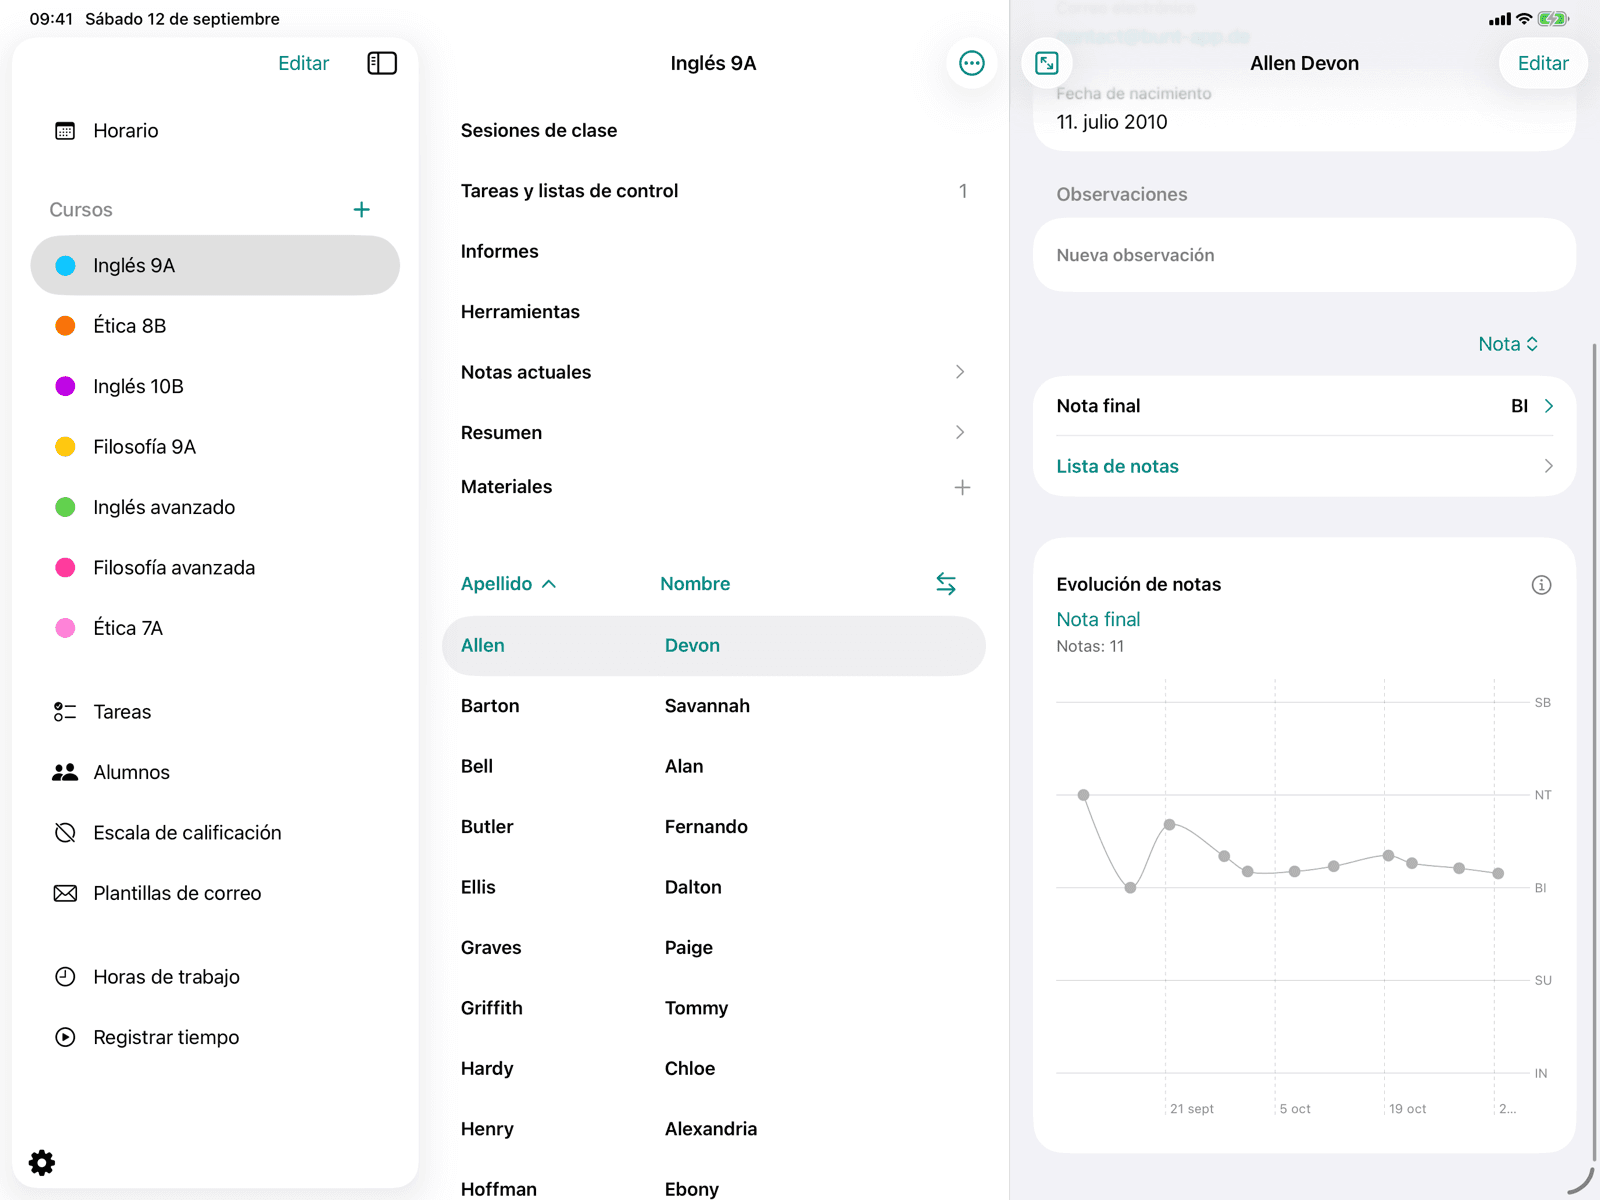Select Filosofía avanzada course
Image resolution: width=1600 pixels, height=1200 pixels.
(215, 568)
